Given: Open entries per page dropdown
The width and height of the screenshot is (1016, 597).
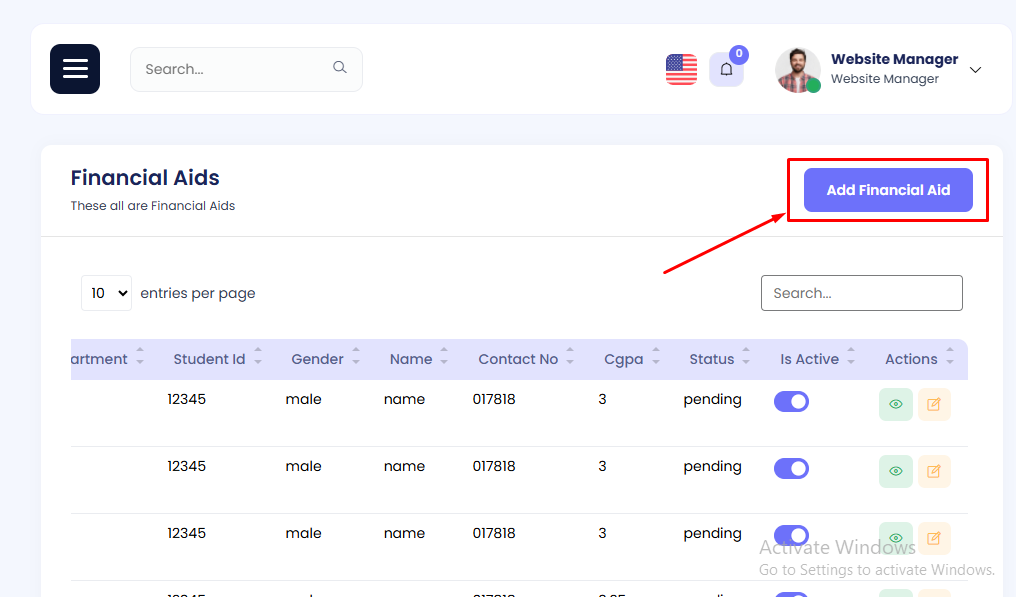Looking at the screenshot, I should pyautogui.click(x=106, y=293).
